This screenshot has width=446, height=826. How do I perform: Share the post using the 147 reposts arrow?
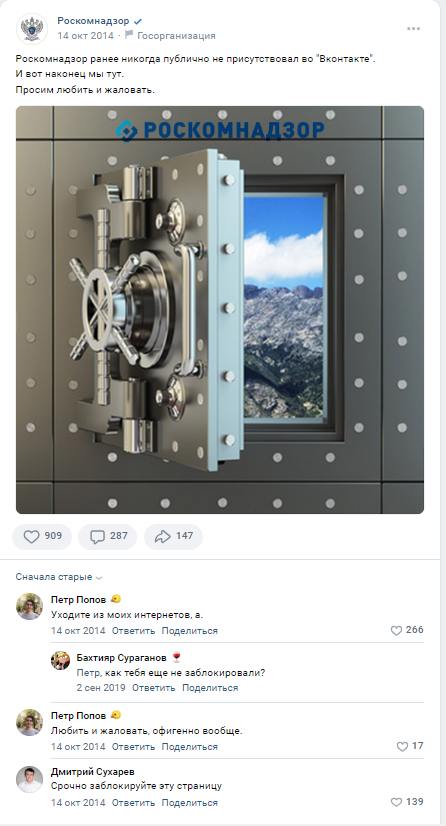click(173, 536)
